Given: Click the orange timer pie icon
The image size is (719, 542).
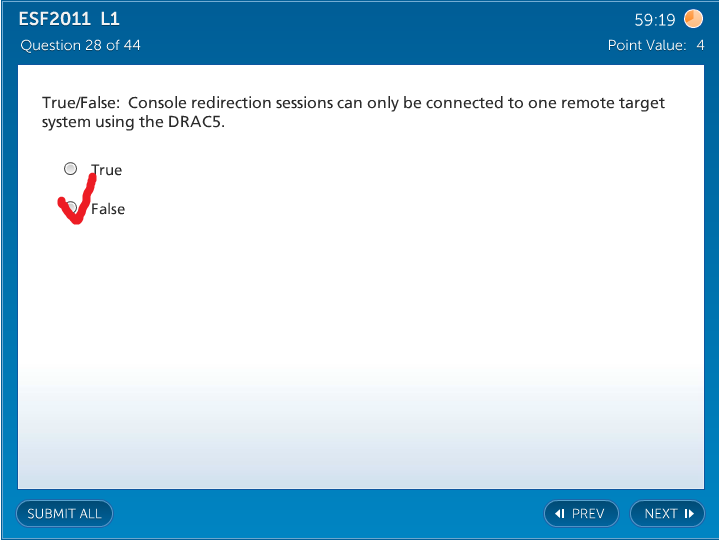Looking at the screenshot, I should click(x=693, y=19).
